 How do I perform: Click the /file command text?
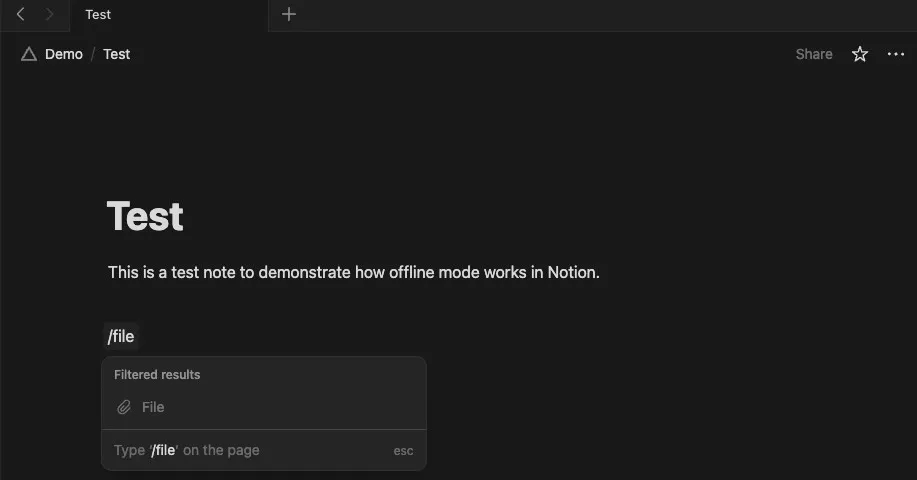coord(121,336)
